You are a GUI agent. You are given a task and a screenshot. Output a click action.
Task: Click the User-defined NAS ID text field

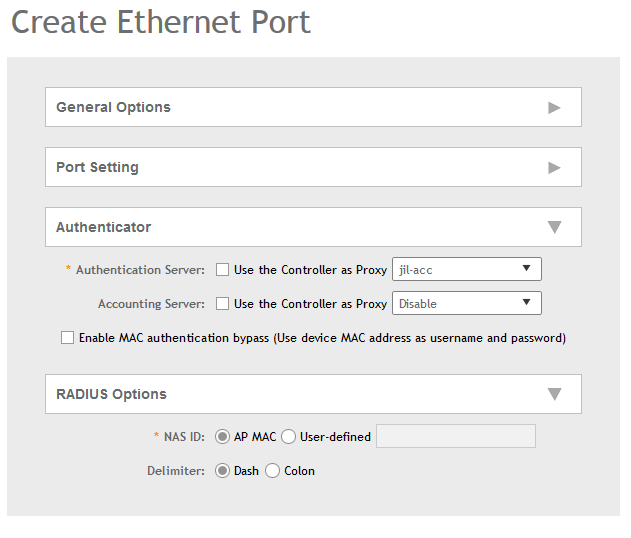pos(455,436)
